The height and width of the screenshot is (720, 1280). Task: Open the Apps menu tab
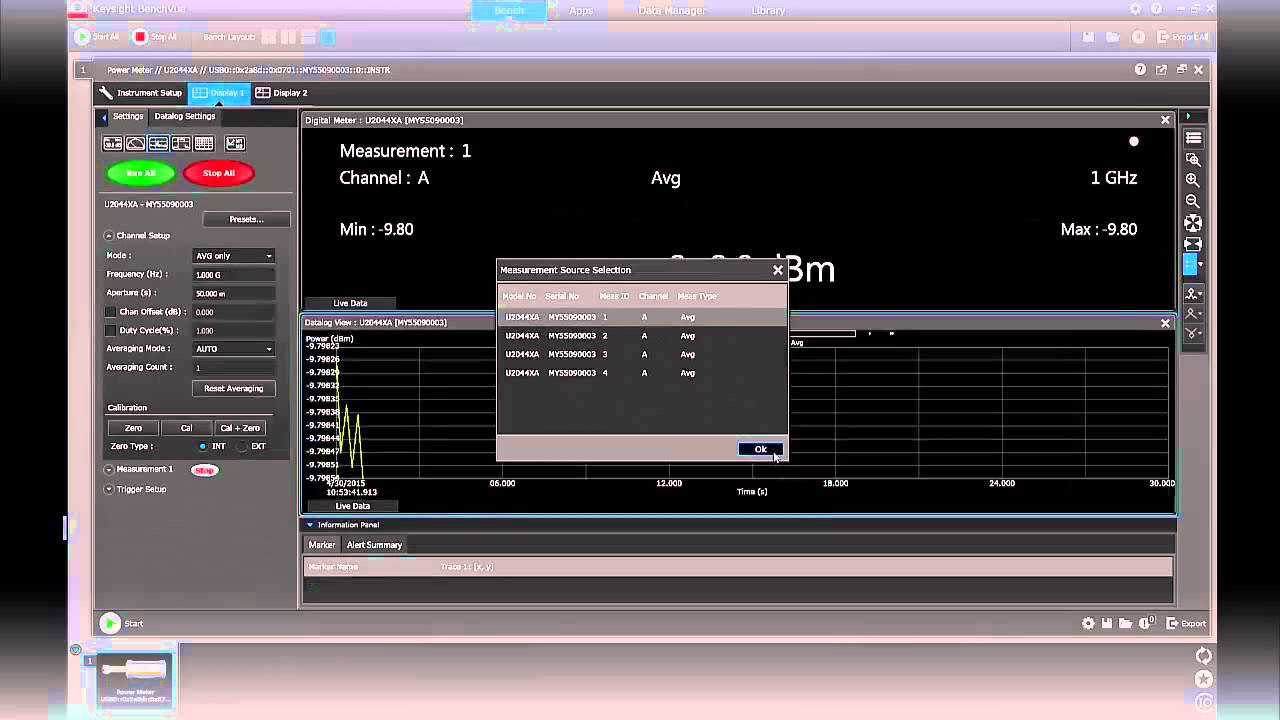tap(581, 11)
